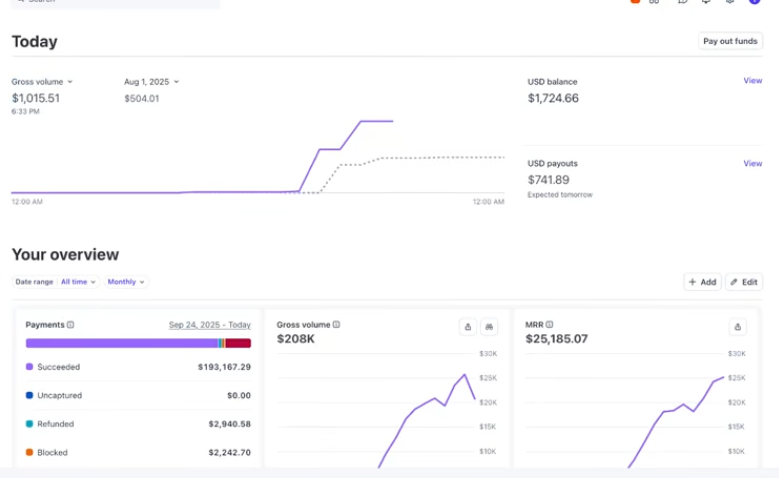
Task: Click the Expected tomorrow text
Action: coord(560,195)
